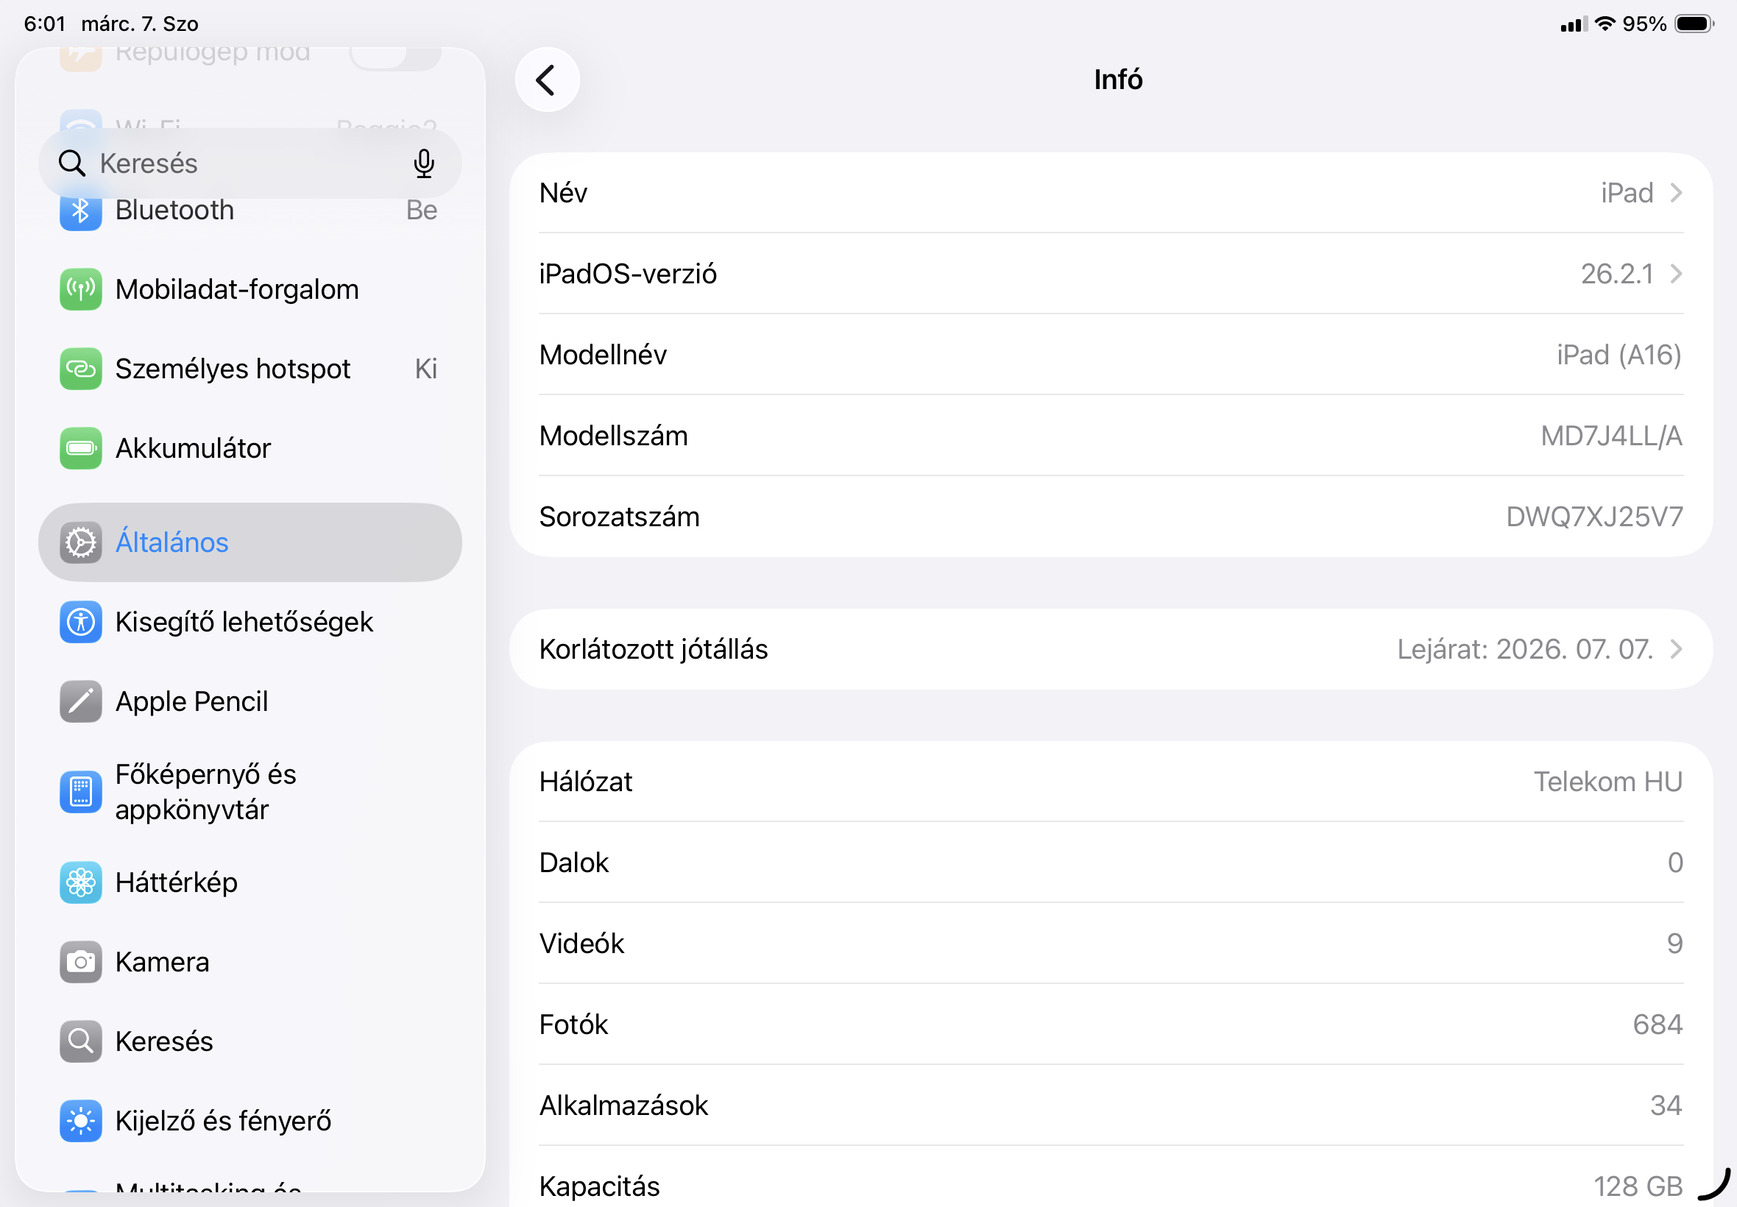
Task: Open iPadOS-verzió details chevron
Action: pyautogui.click(x=1676, y=274)
